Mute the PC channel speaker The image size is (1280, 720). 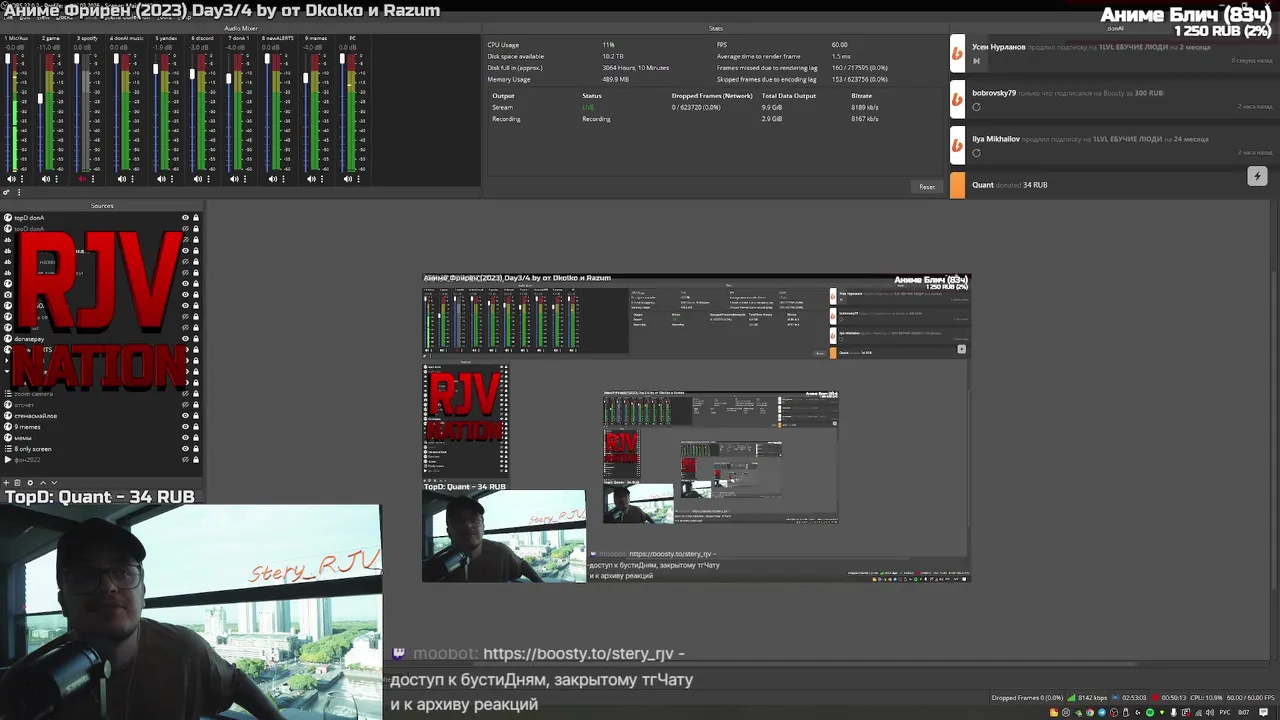[x=348, y=179]
